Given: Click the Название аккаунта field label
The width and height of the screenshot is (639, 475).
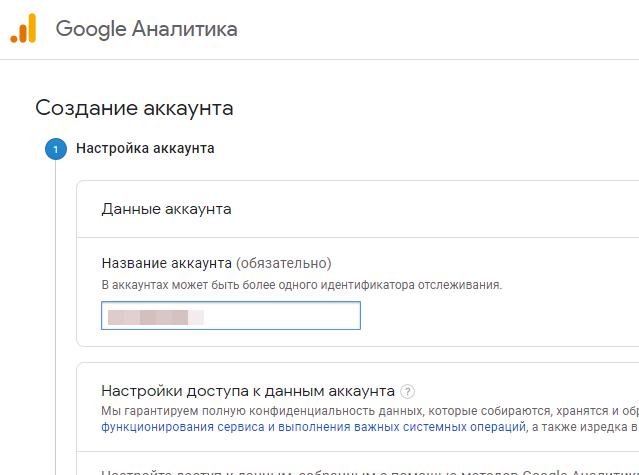Looking at the screenshot, I should point(167,263).
